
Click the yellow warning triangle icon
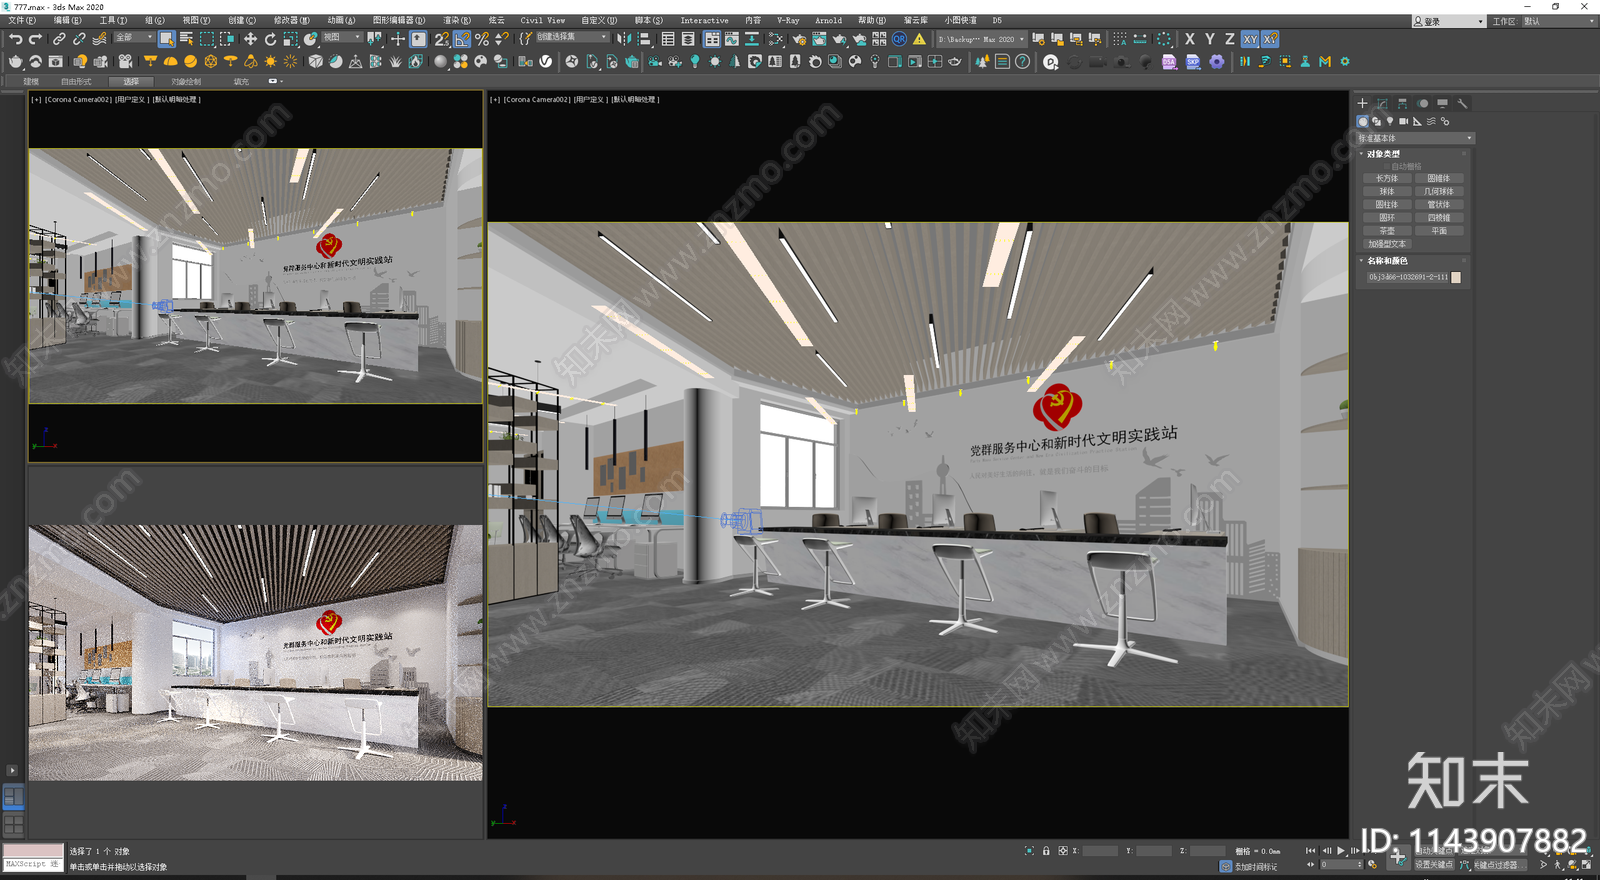click(919, 39)
